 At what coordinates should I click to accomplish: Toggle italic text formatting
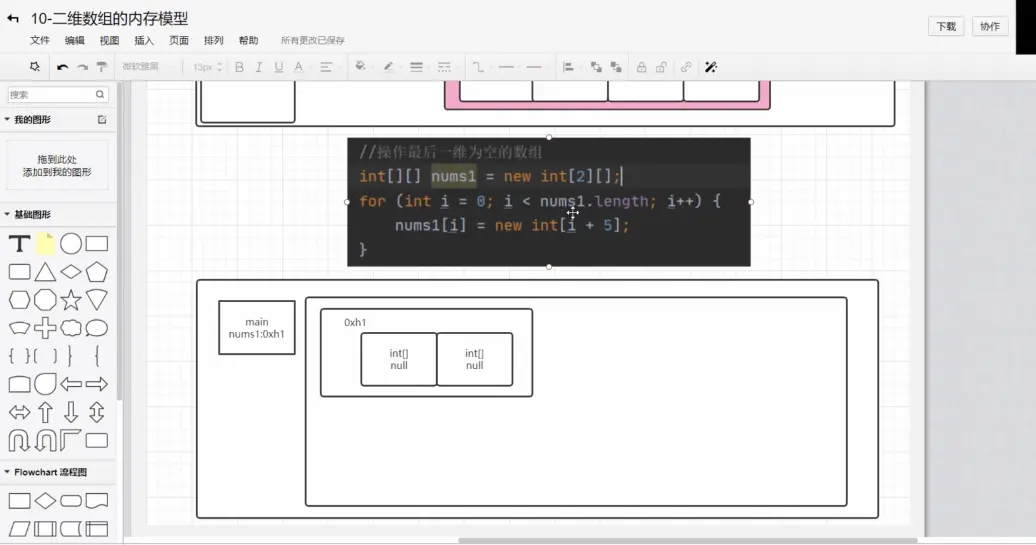[x=258, y=67]
